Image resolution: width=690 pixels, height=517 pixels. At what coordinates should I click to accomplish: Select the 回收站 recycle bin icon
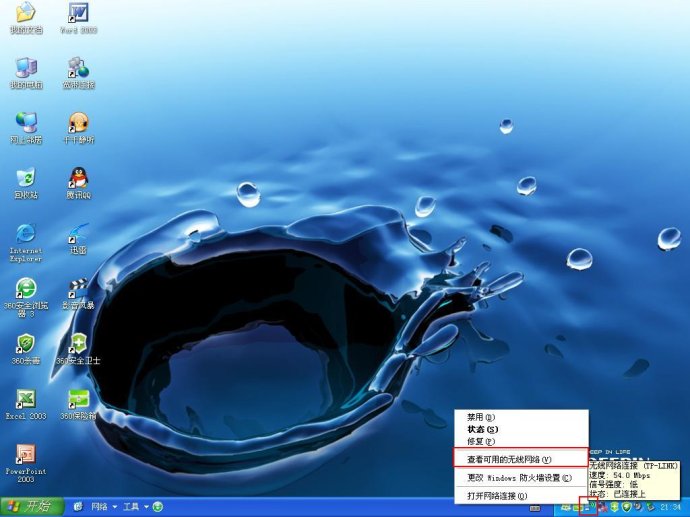pyautogui.click(x=26, y=183)
